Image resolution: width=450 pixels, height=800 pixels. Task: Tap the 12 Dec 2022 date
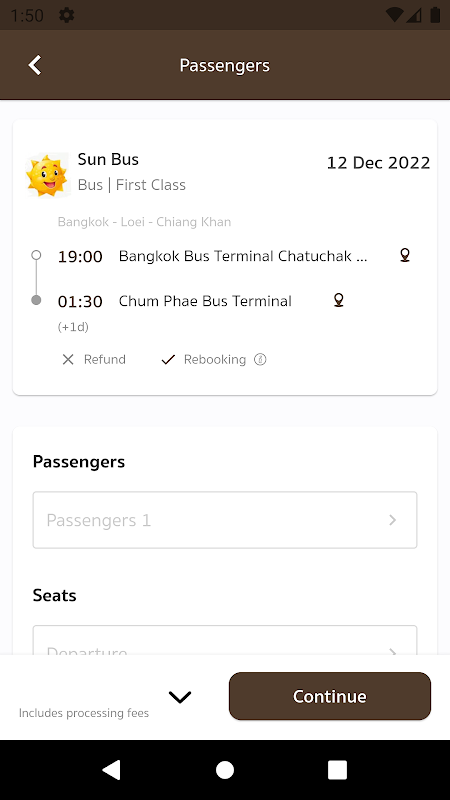tap(379, 163)
